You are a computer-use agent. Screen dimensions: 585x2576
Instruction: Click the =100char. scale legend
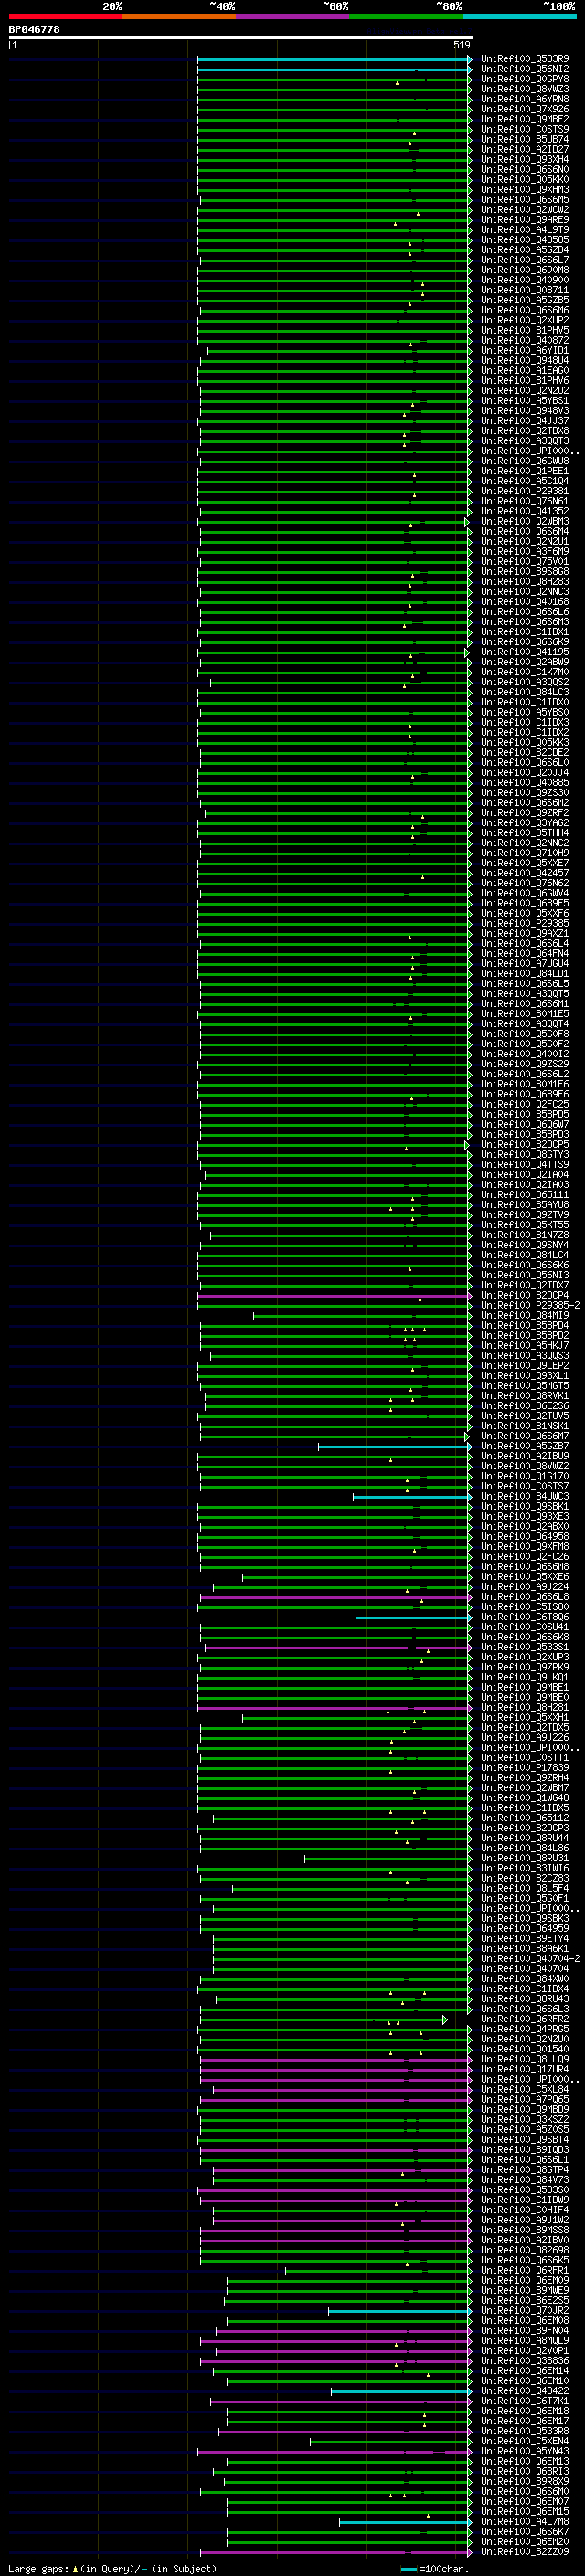tap(435, 2569)
